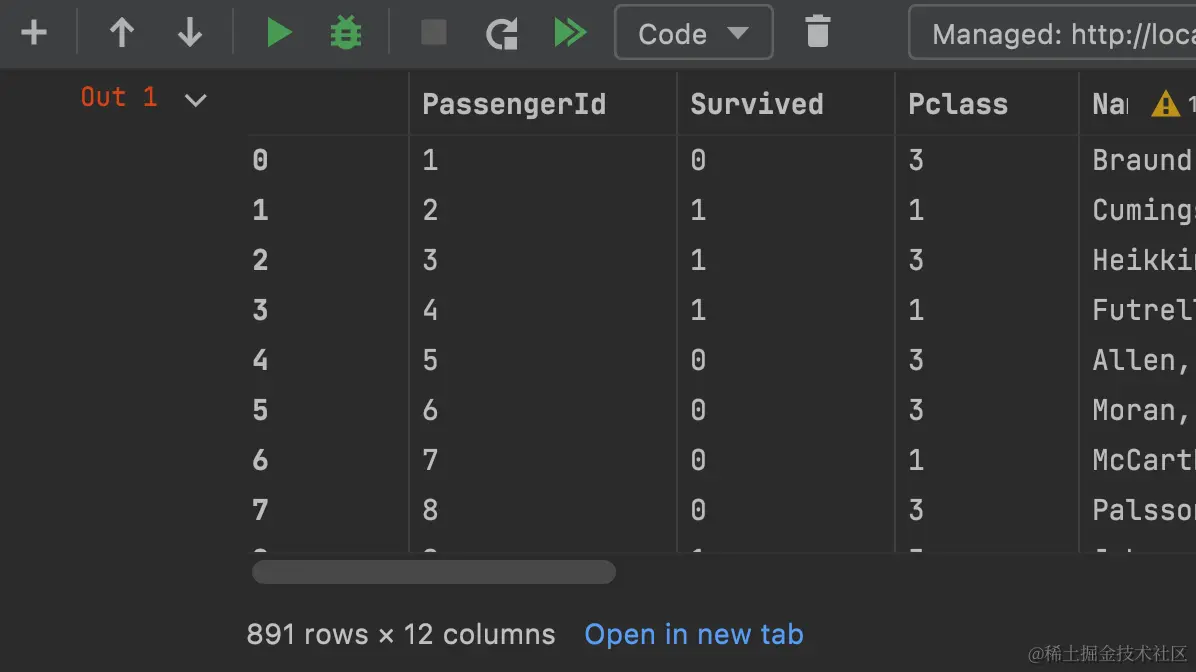Click the PassengerId column header
This screenshot has width=1196, height=672.
[x=514, y=104]
